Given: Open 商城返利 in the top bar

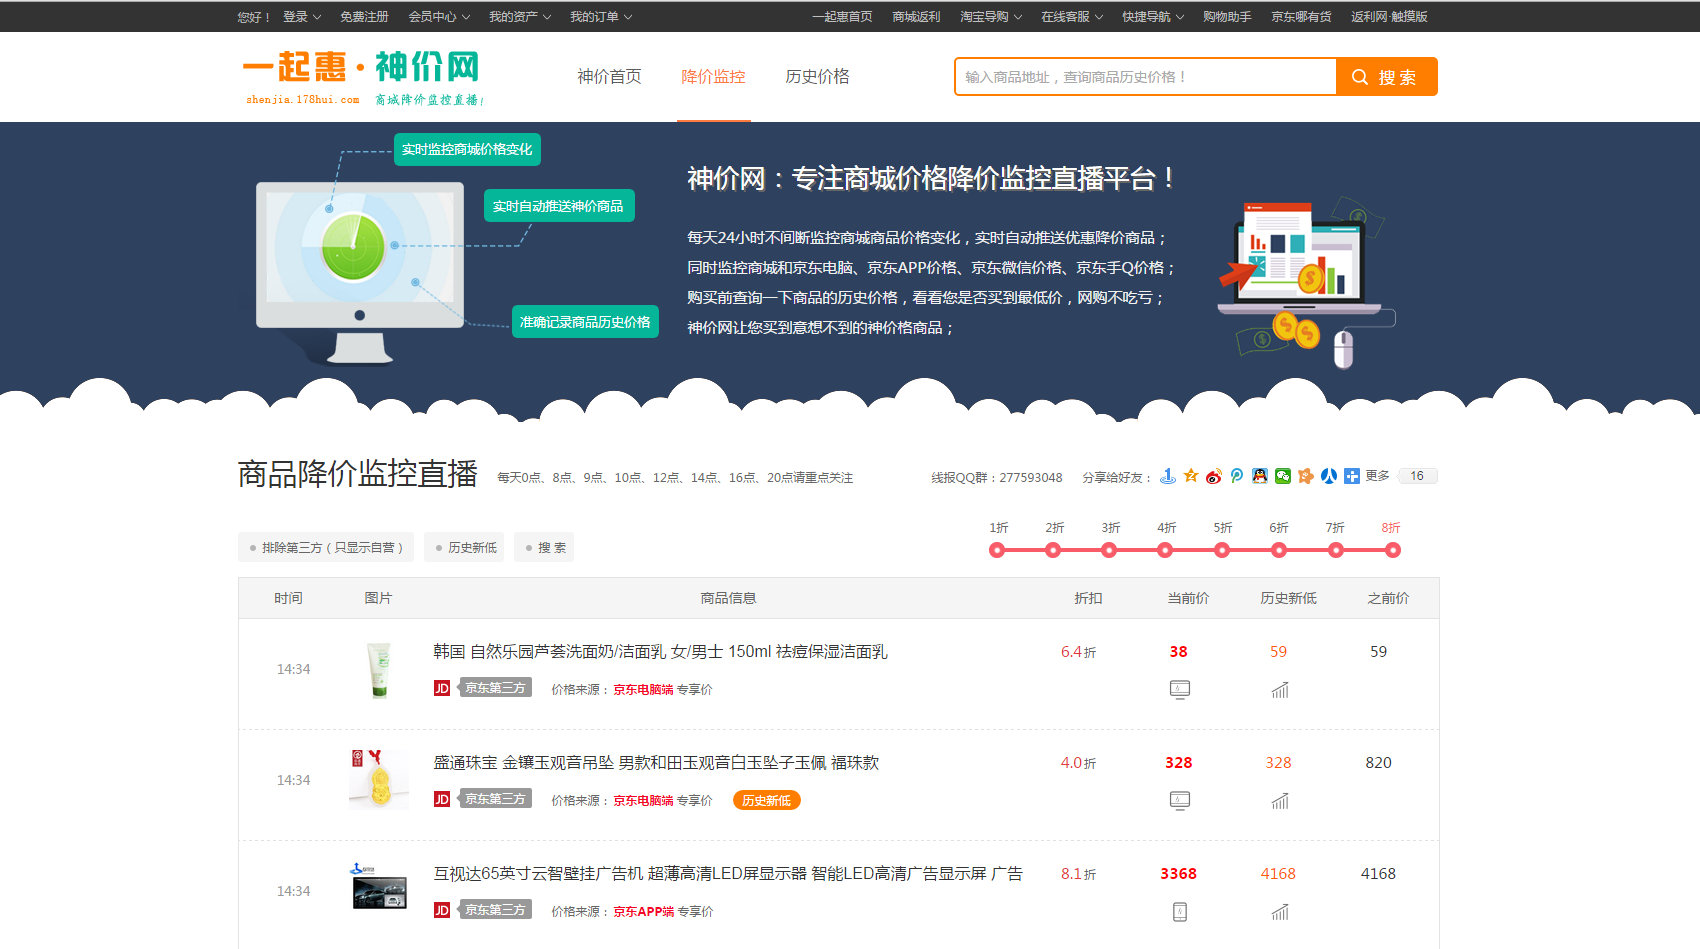Looking at the screenshot, I should click(916, 17).
